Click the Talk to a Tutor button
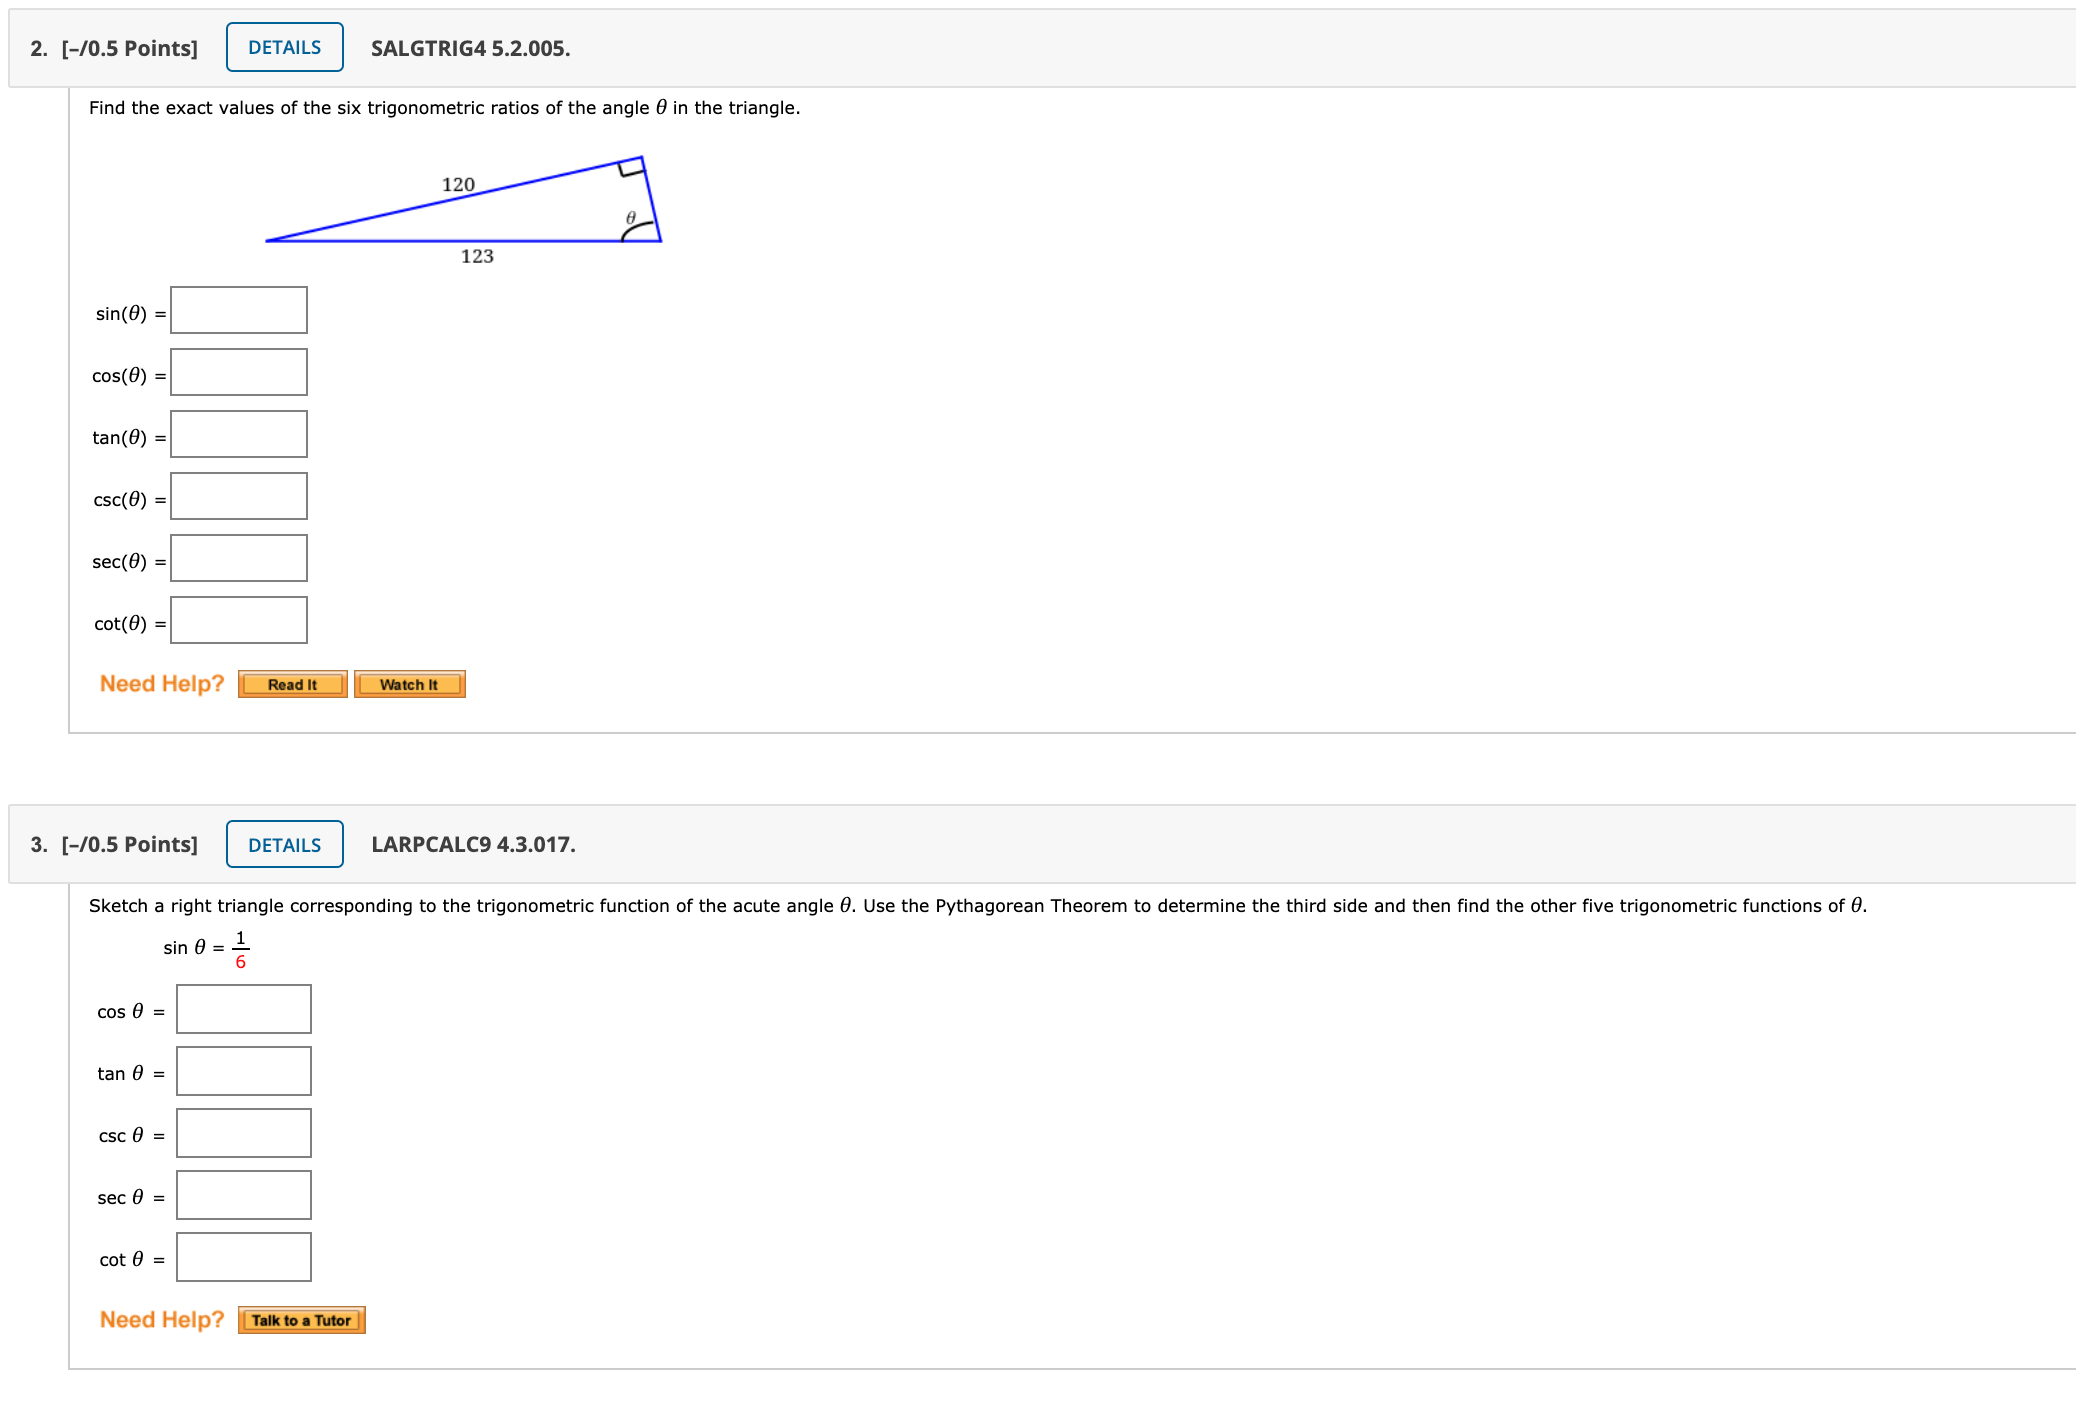 point(300,1319)
